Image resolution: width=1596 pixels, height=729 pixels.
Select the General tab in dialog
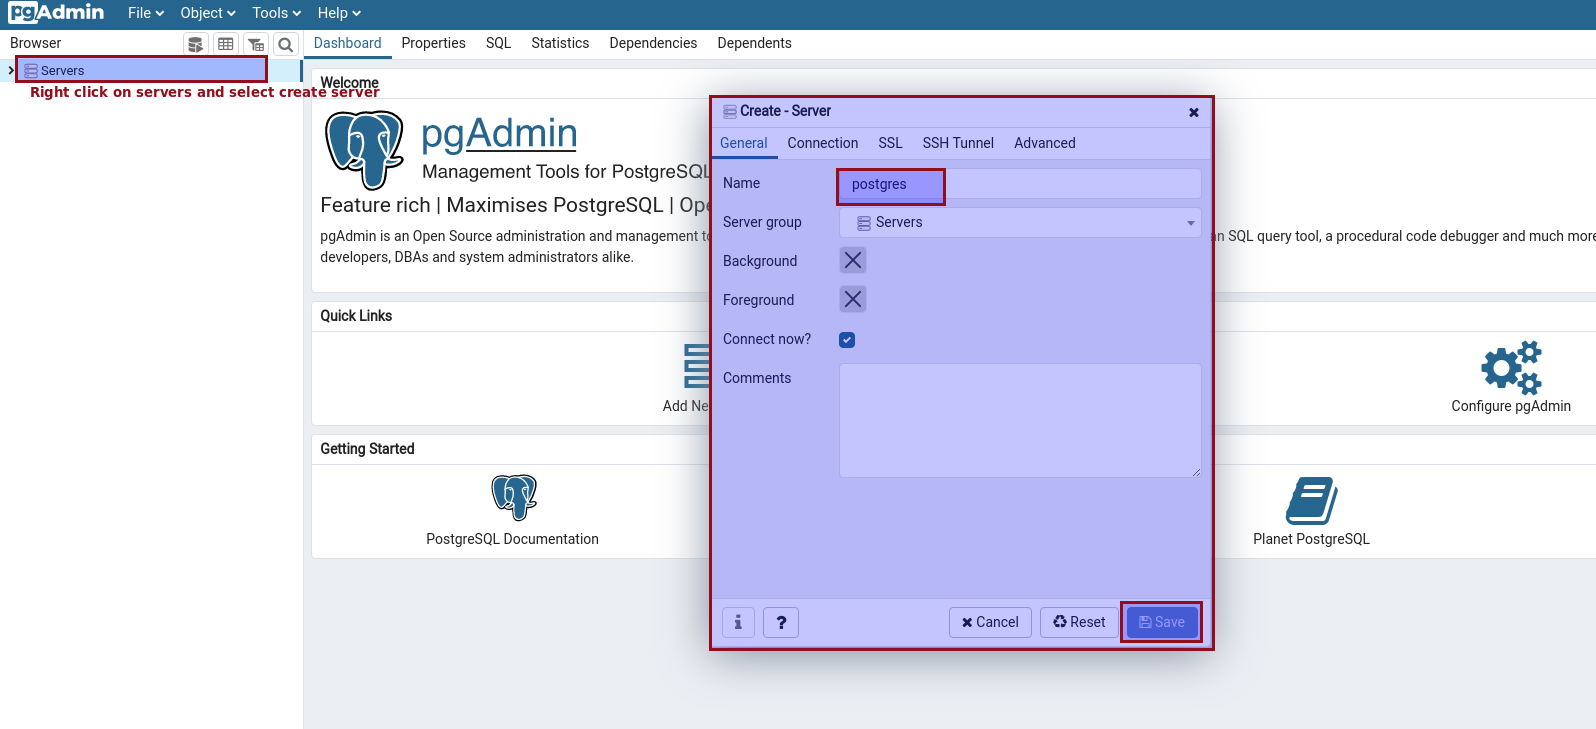point(744,143)
